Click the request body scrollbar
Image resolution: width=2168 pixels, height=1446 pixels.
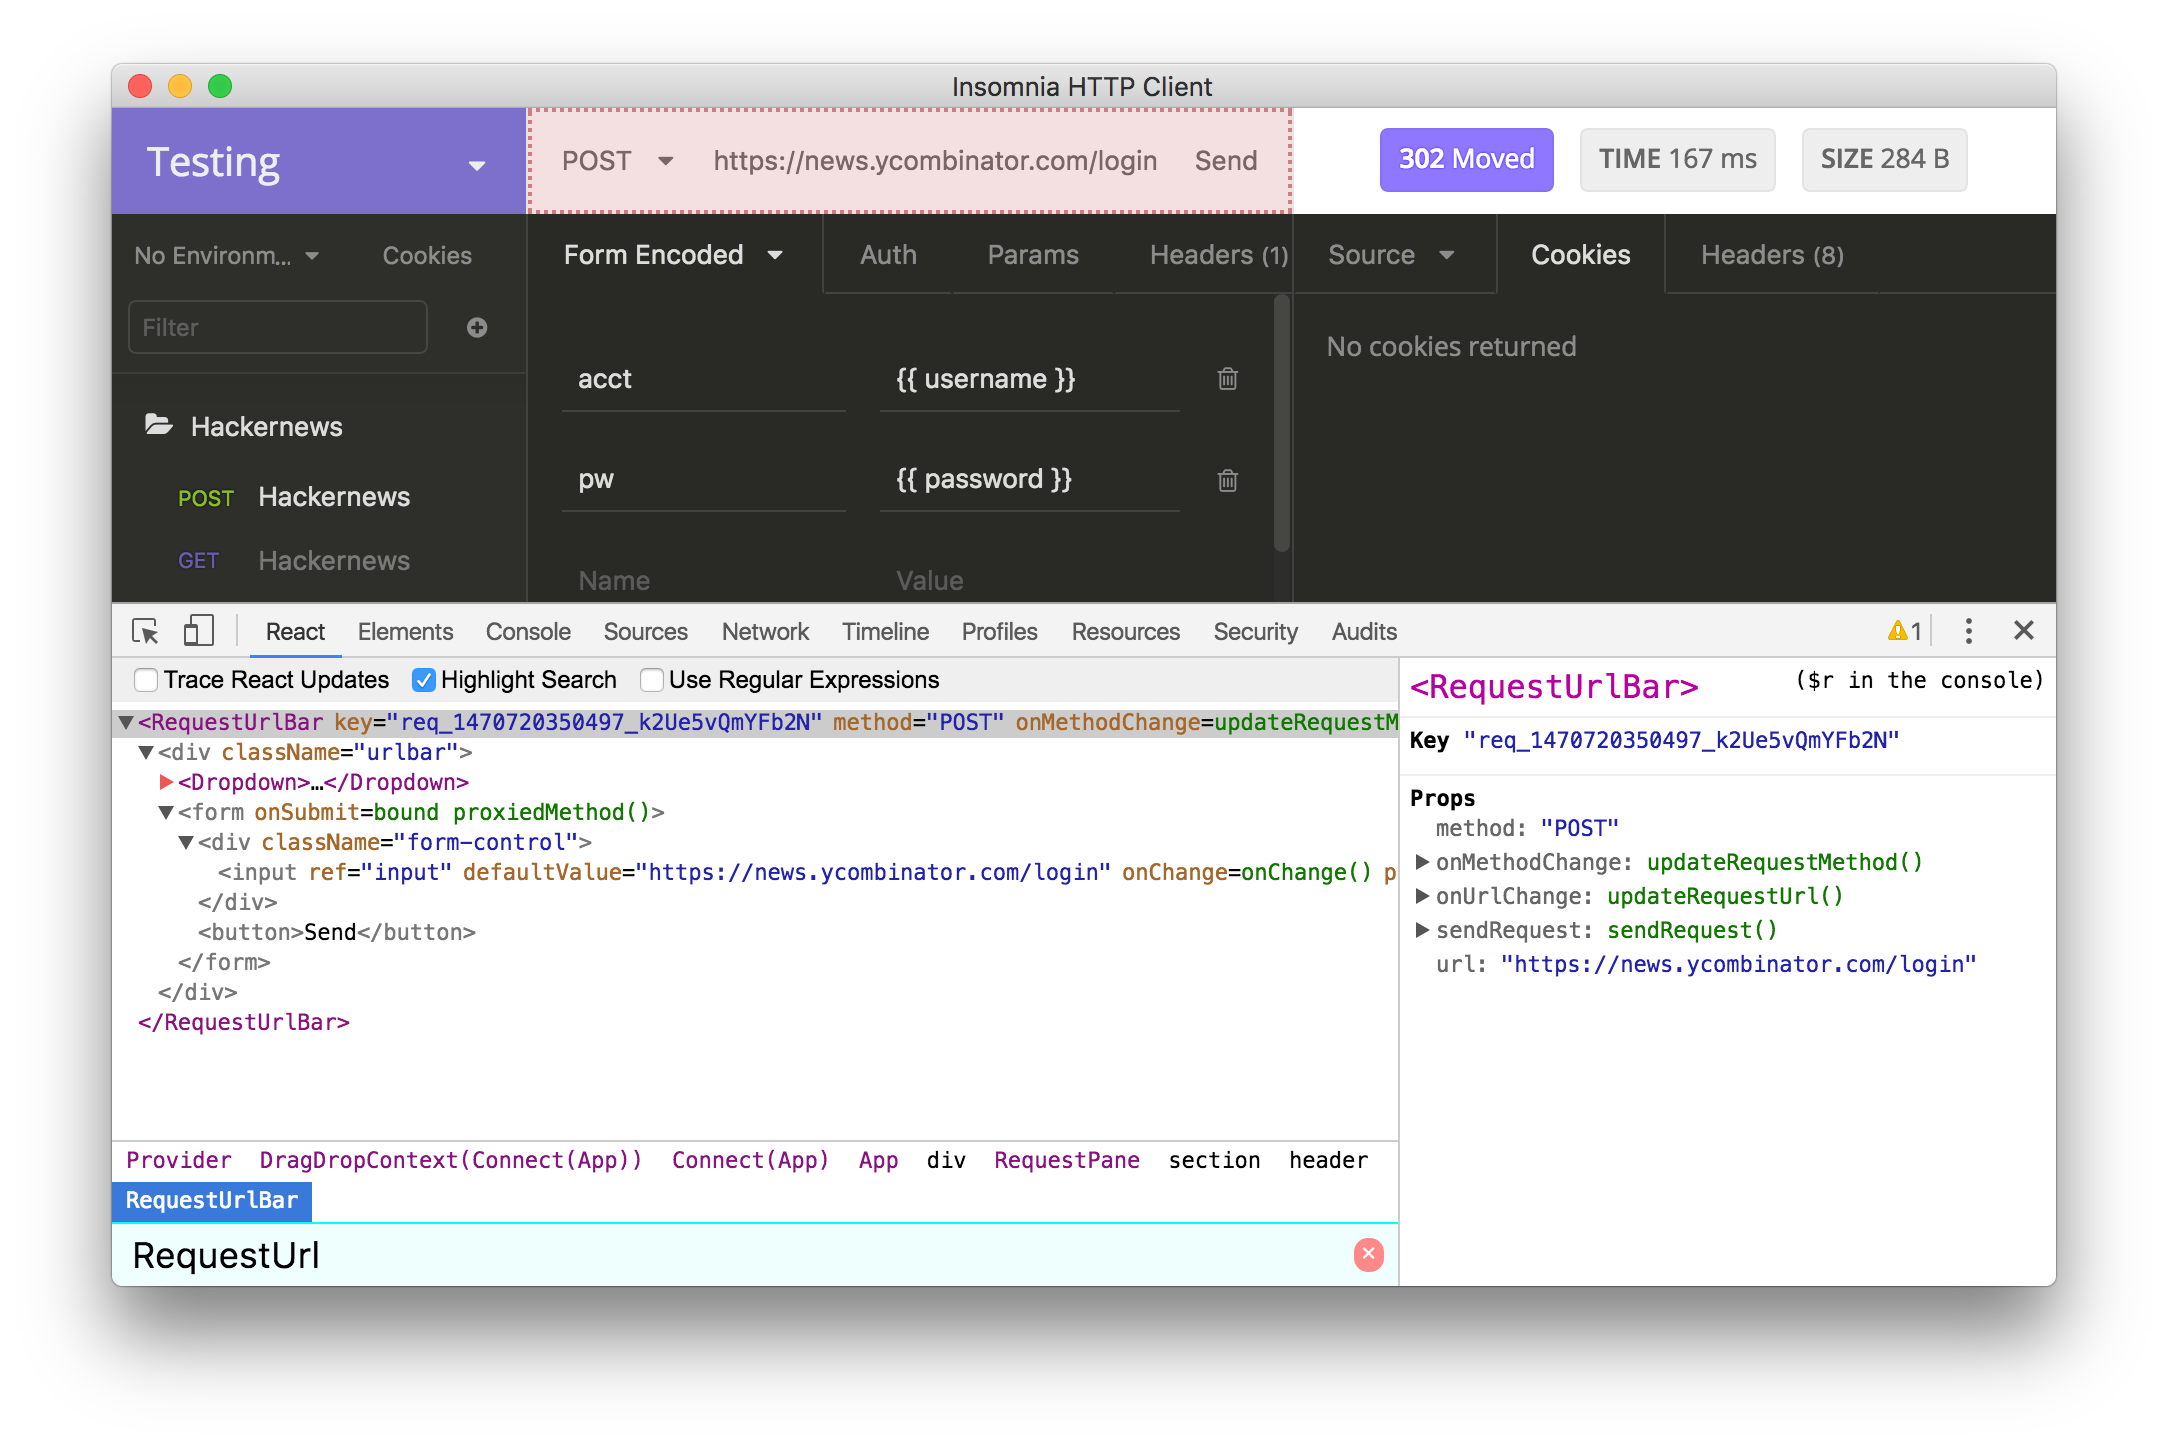coord(1282,425)
